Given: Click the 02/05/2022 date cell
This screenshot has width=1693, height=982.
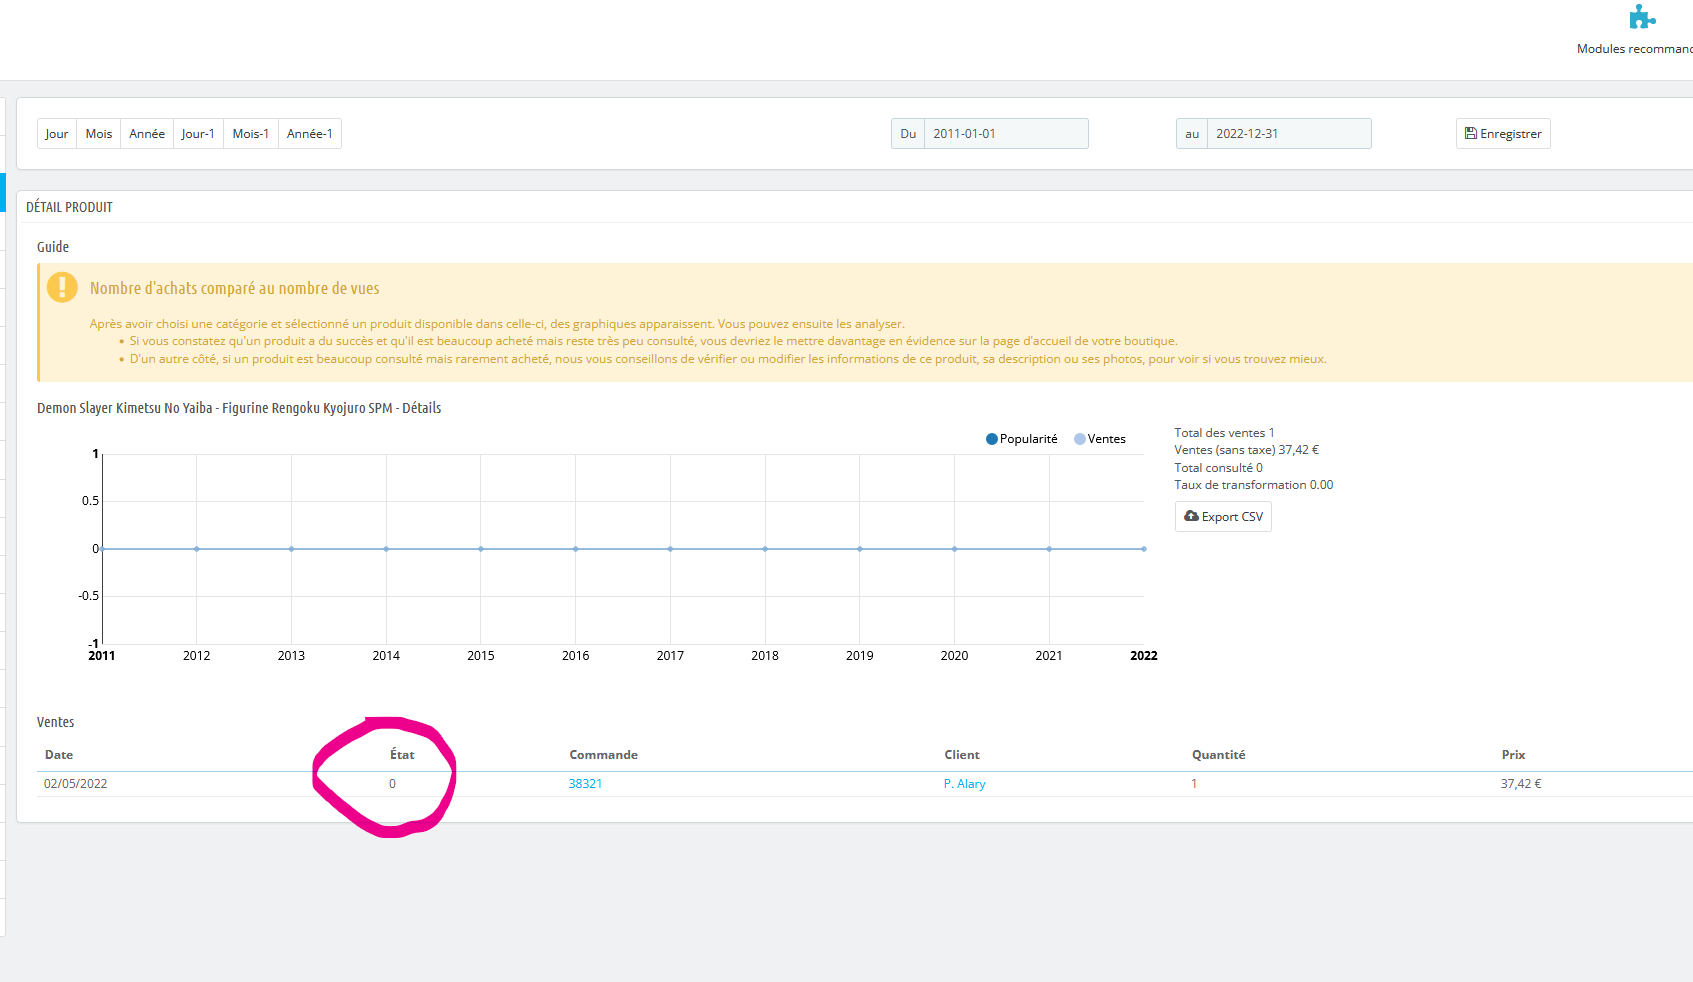Looking at the screenshot, I should 75,784.
